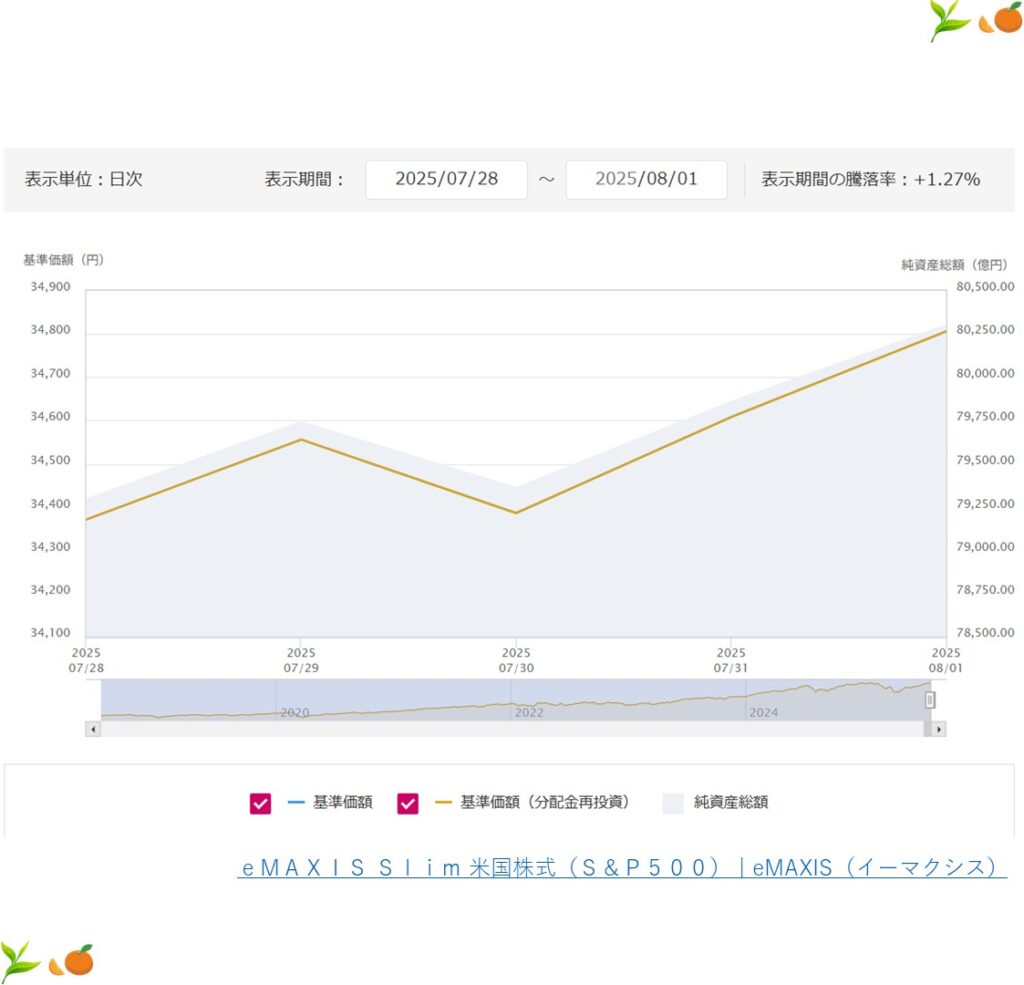The width and height of the screenshot is (1024, 985).
Task: Click the 34,500 y-axis value
Action: 50,460
